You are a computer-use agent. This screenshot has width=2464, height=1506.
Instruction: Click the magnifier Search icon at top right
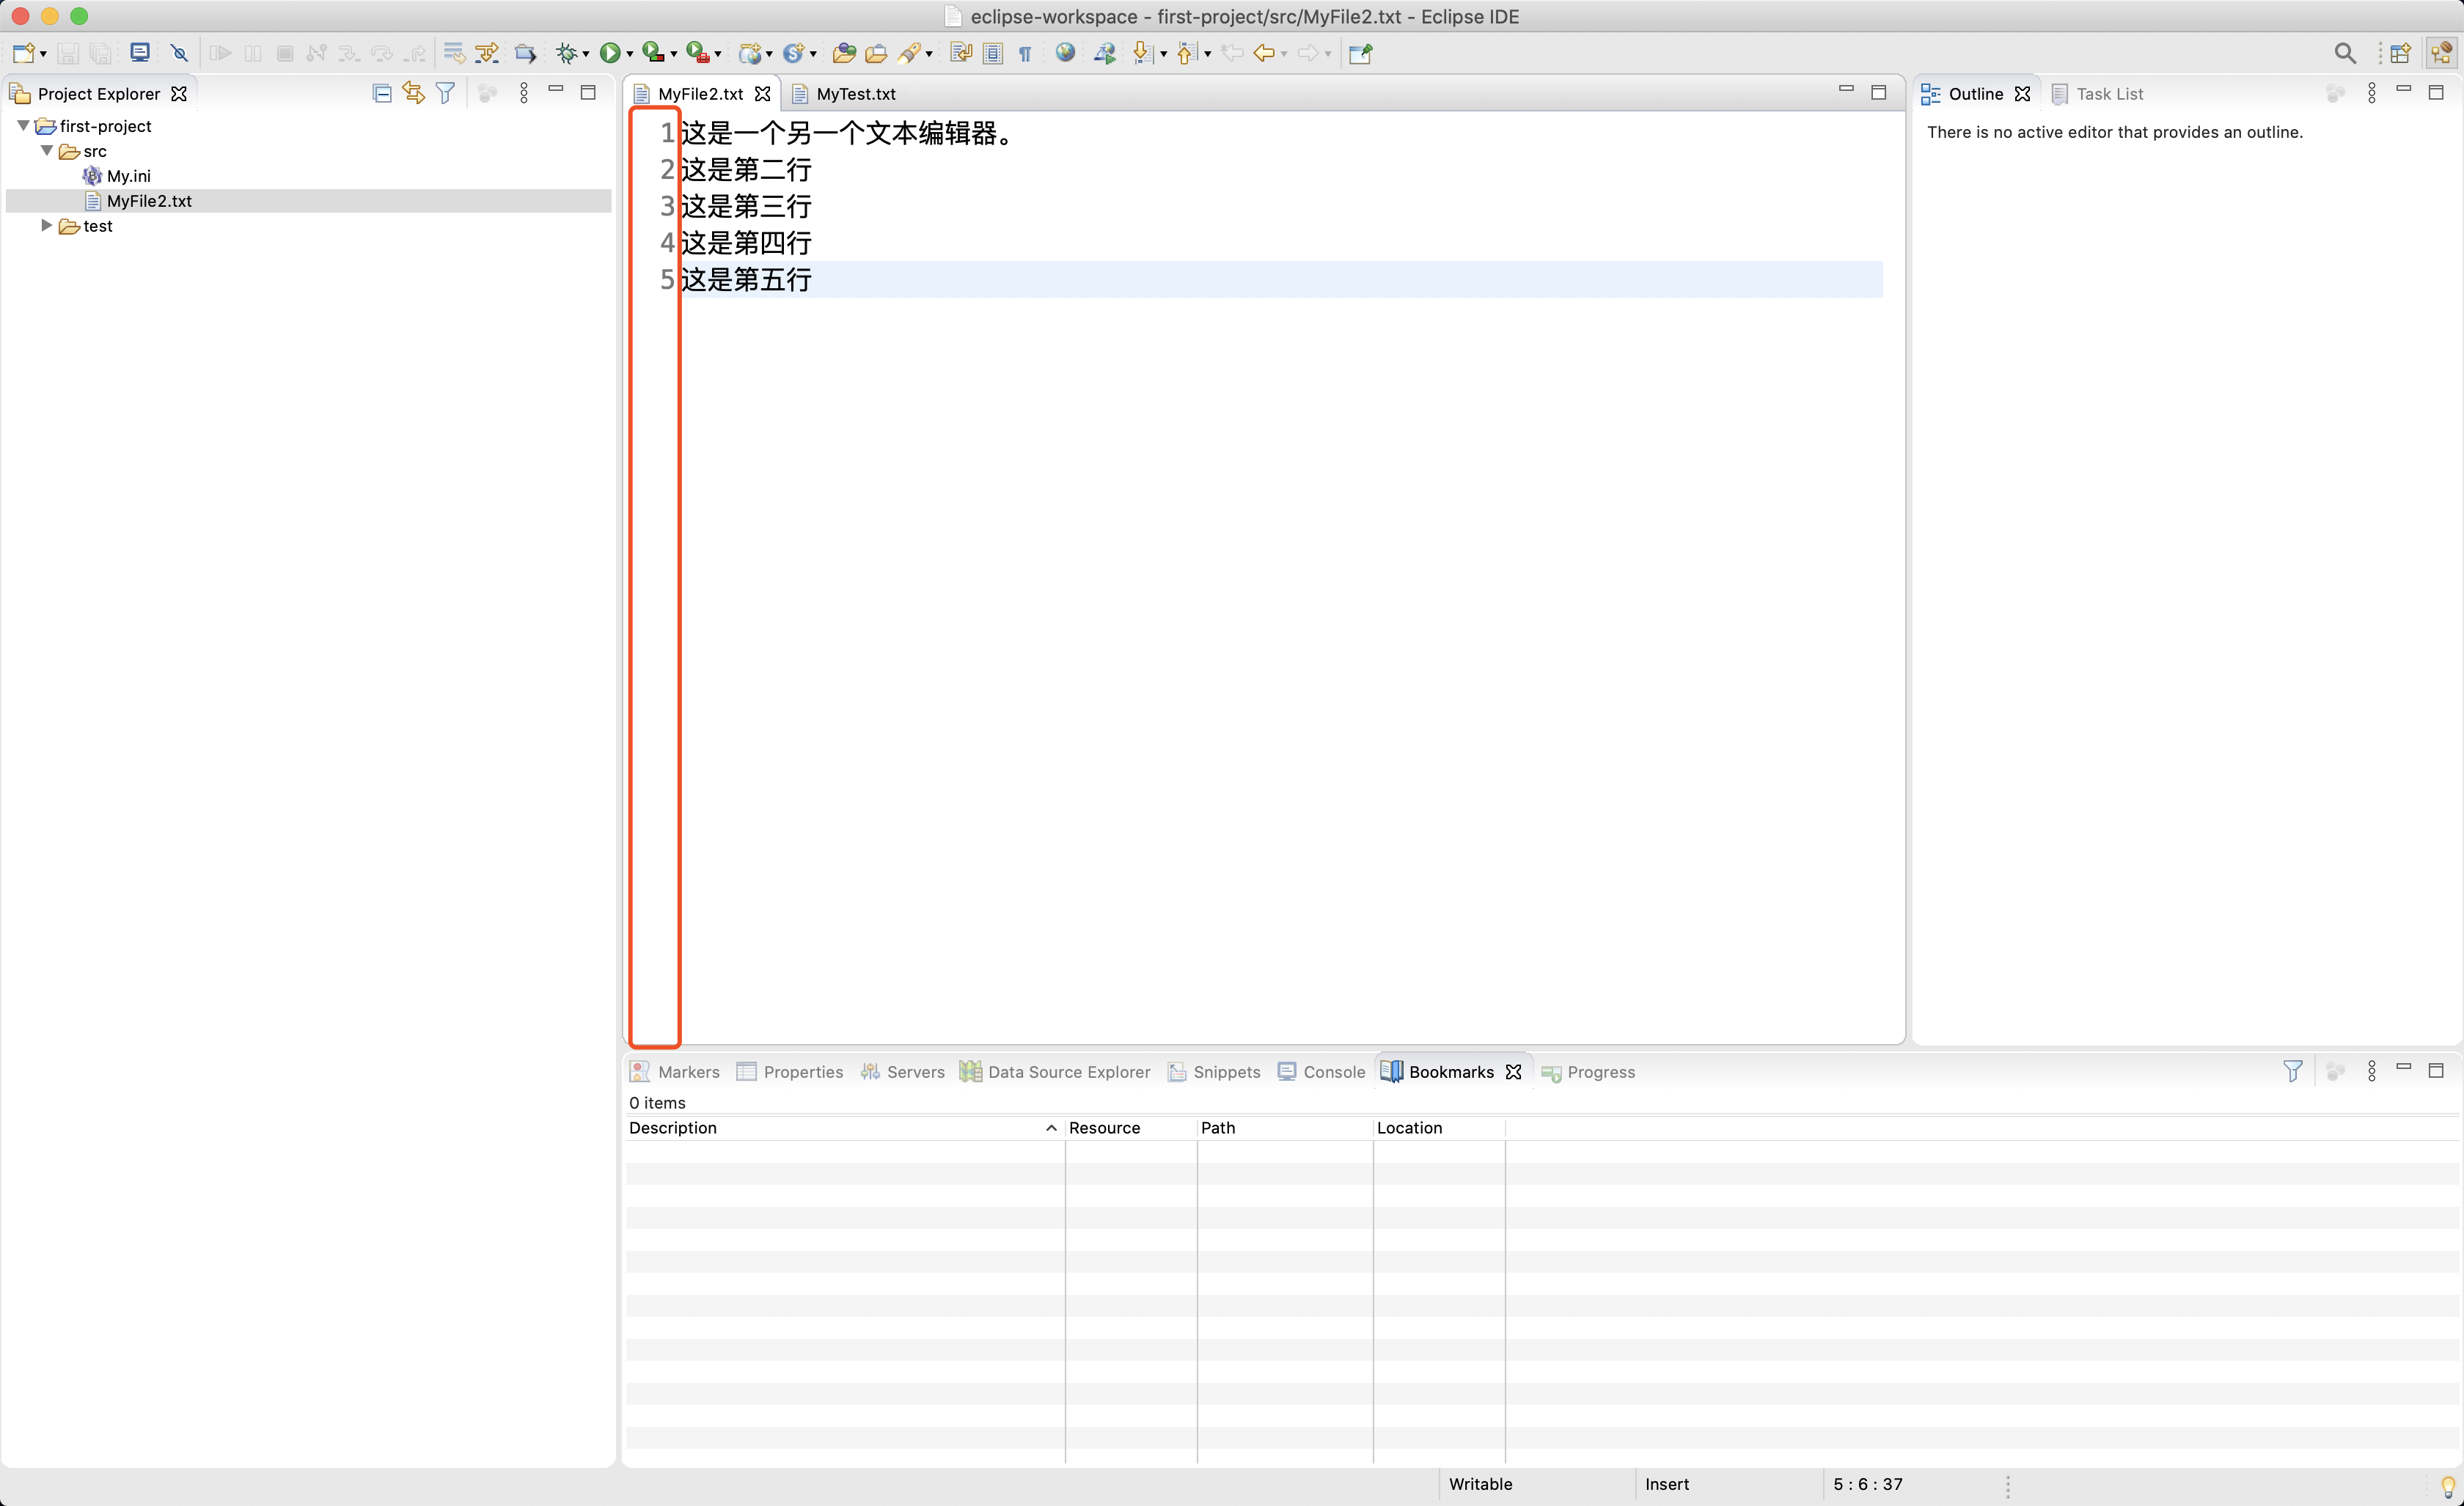coord(2345,53)
